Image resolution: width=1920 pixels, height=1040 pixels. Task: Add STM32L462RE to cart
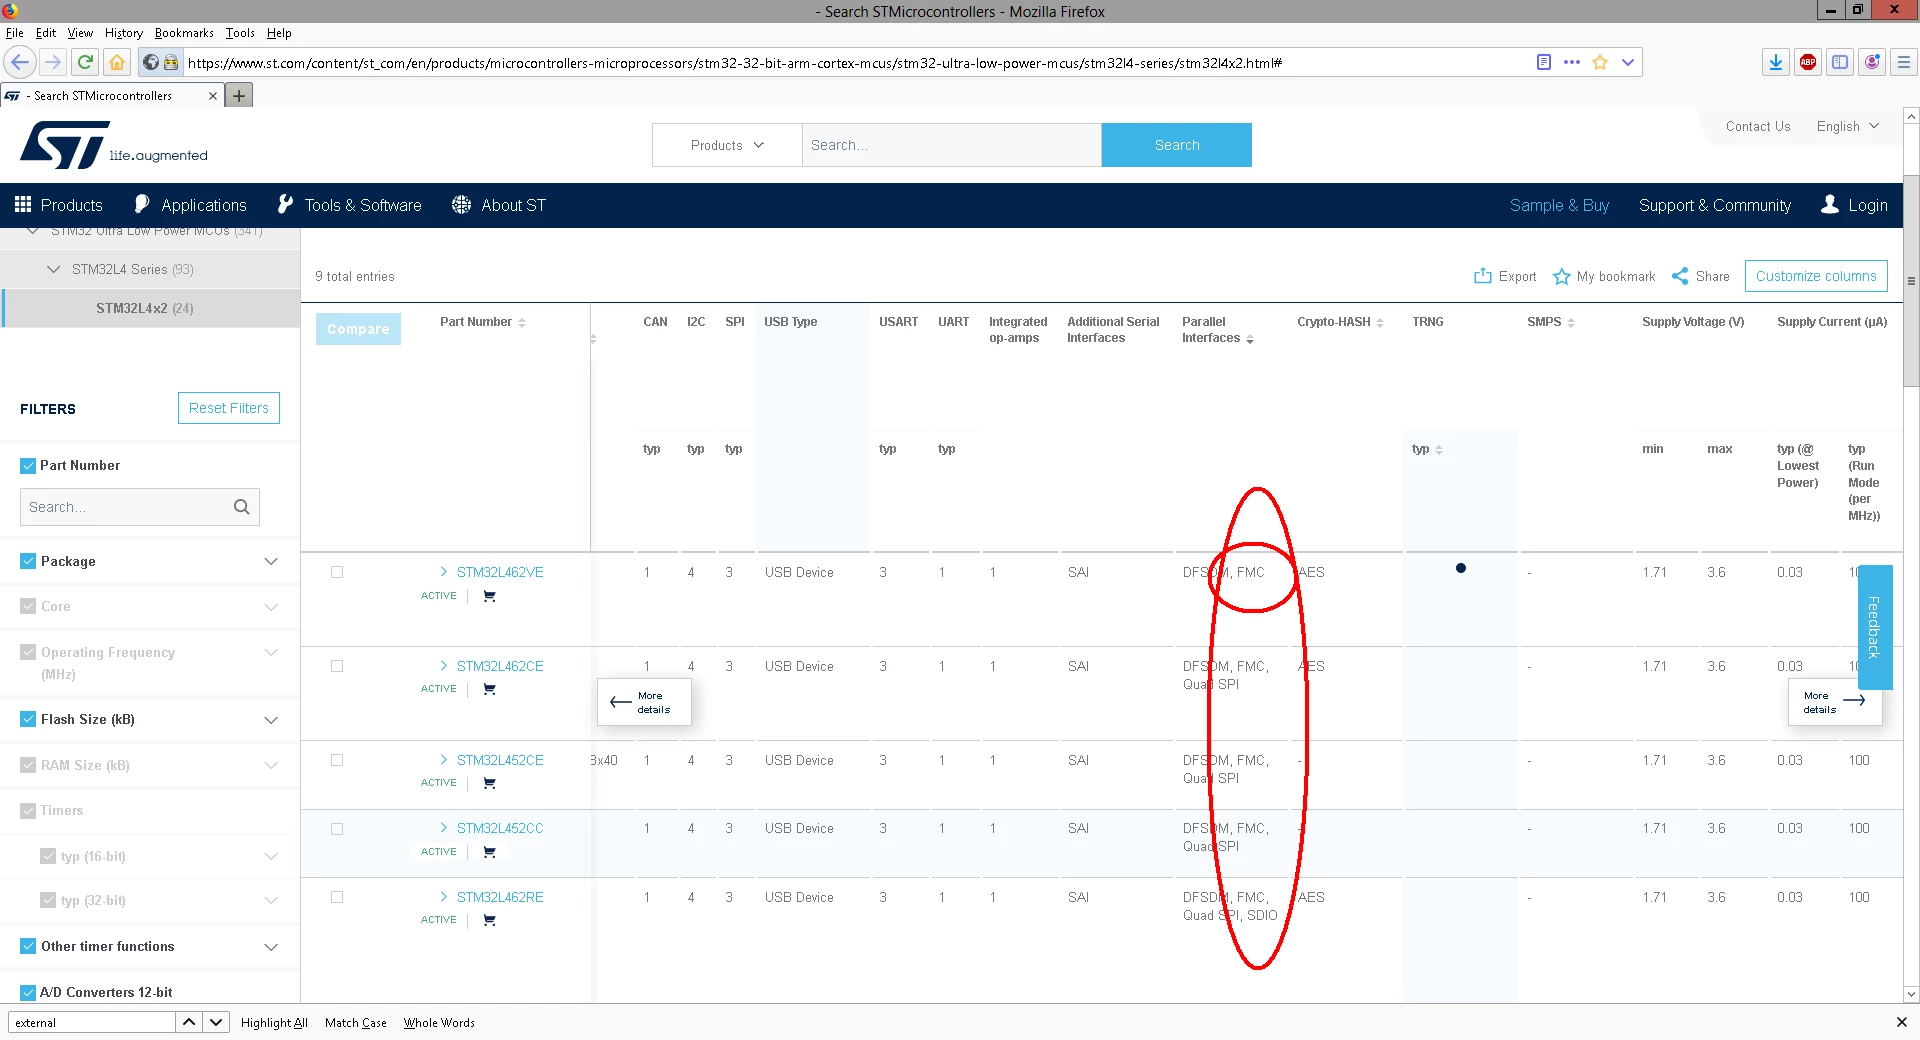[x=489, y=920]
